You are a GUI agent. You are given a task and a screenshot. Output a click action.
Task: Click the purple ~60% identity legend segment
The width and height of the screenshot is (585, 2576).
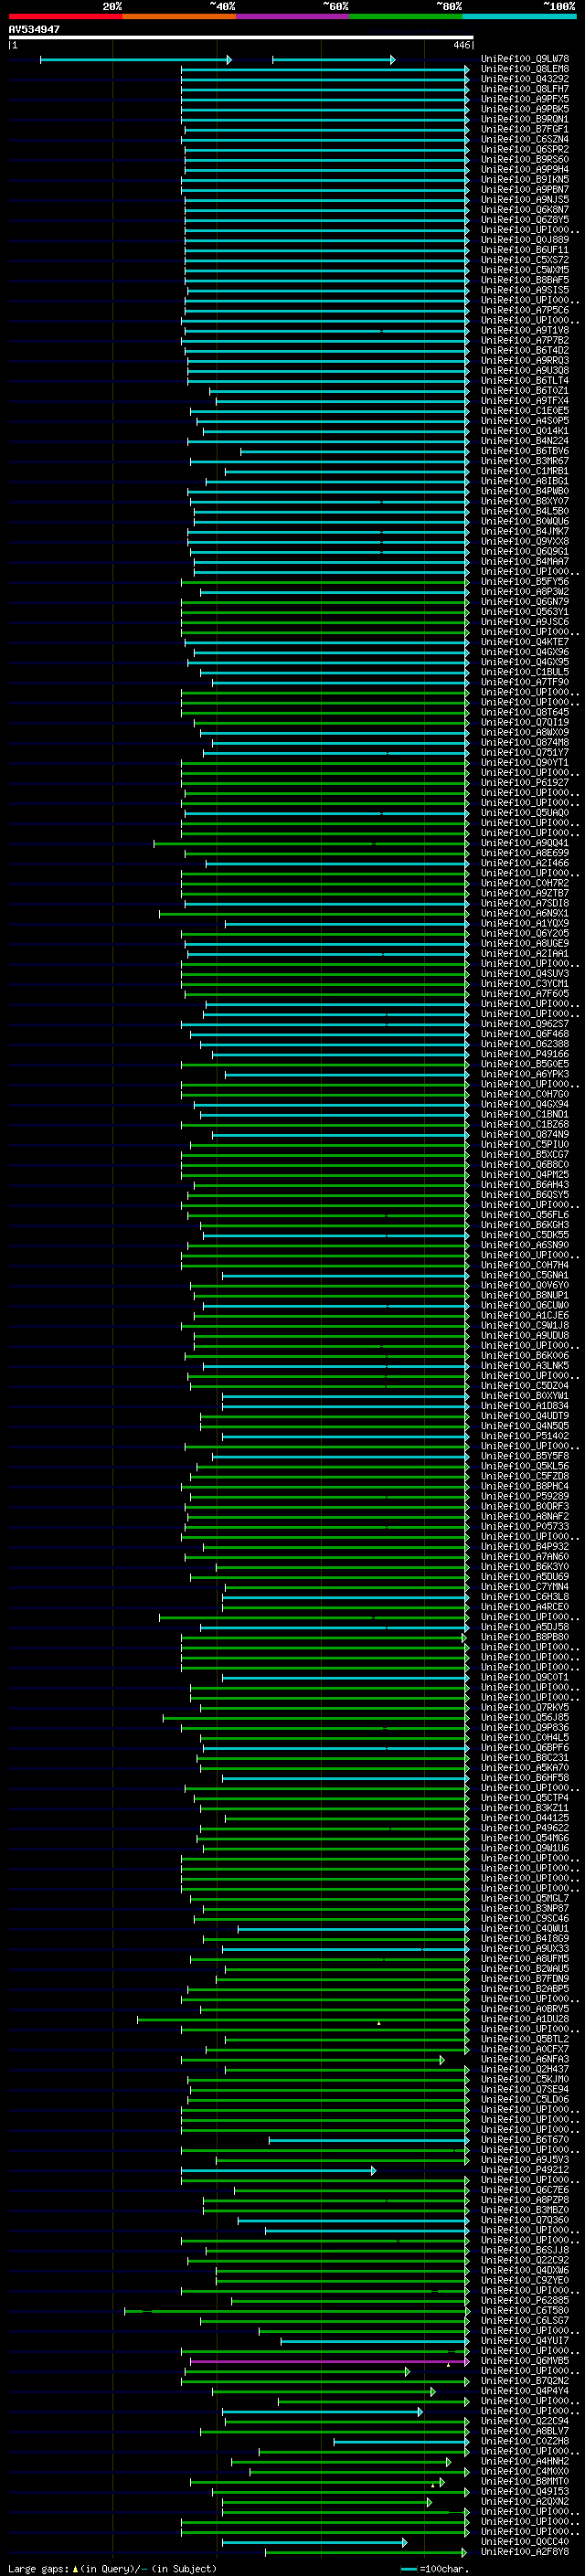(293, 16)
